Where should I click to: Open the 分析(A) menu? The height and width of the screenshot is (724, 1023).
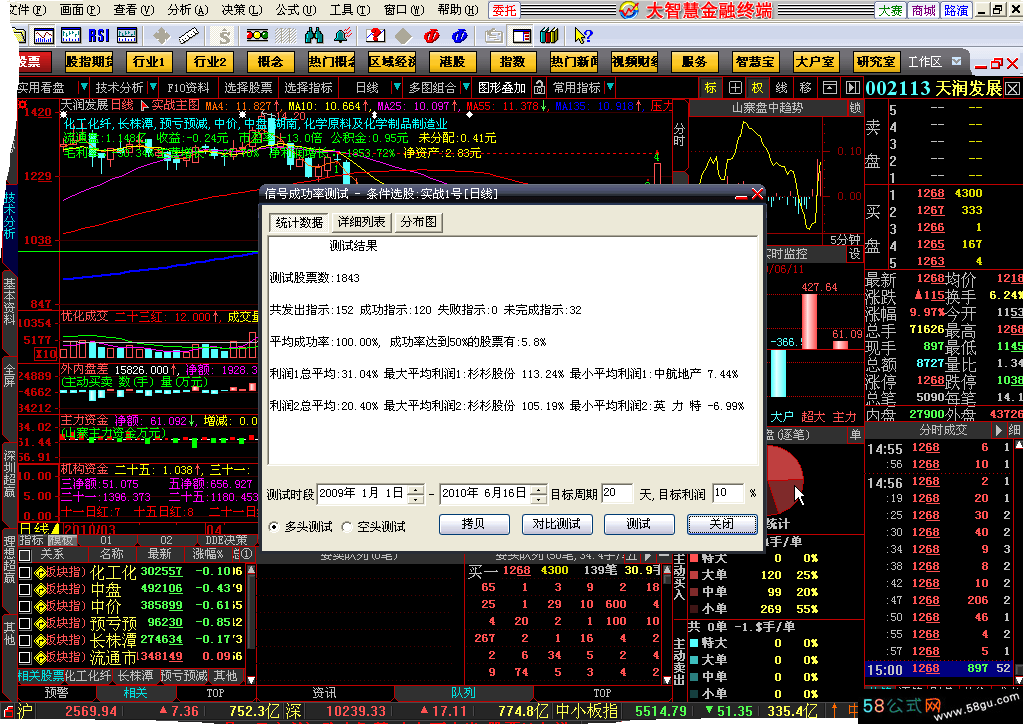coord(187,10)
